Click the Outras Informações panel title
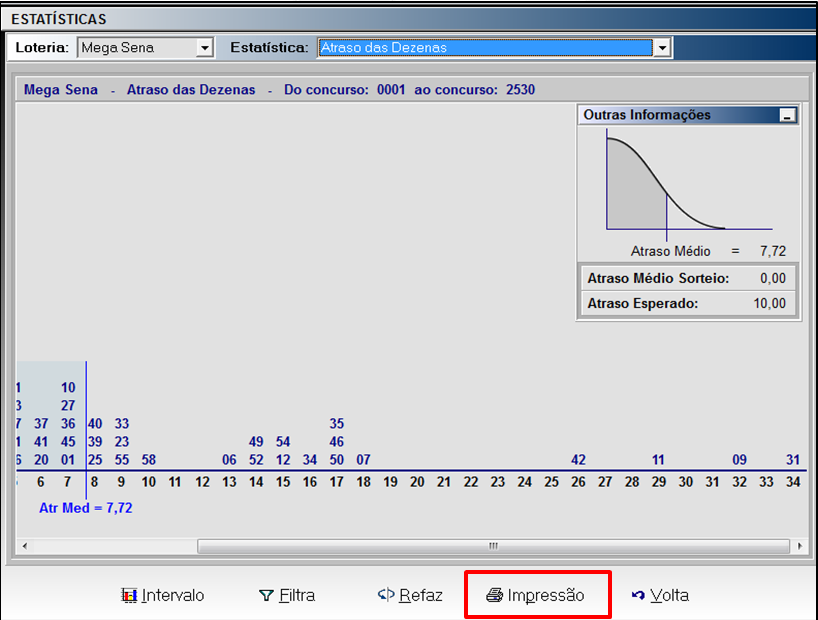 (x=647, y=115)
